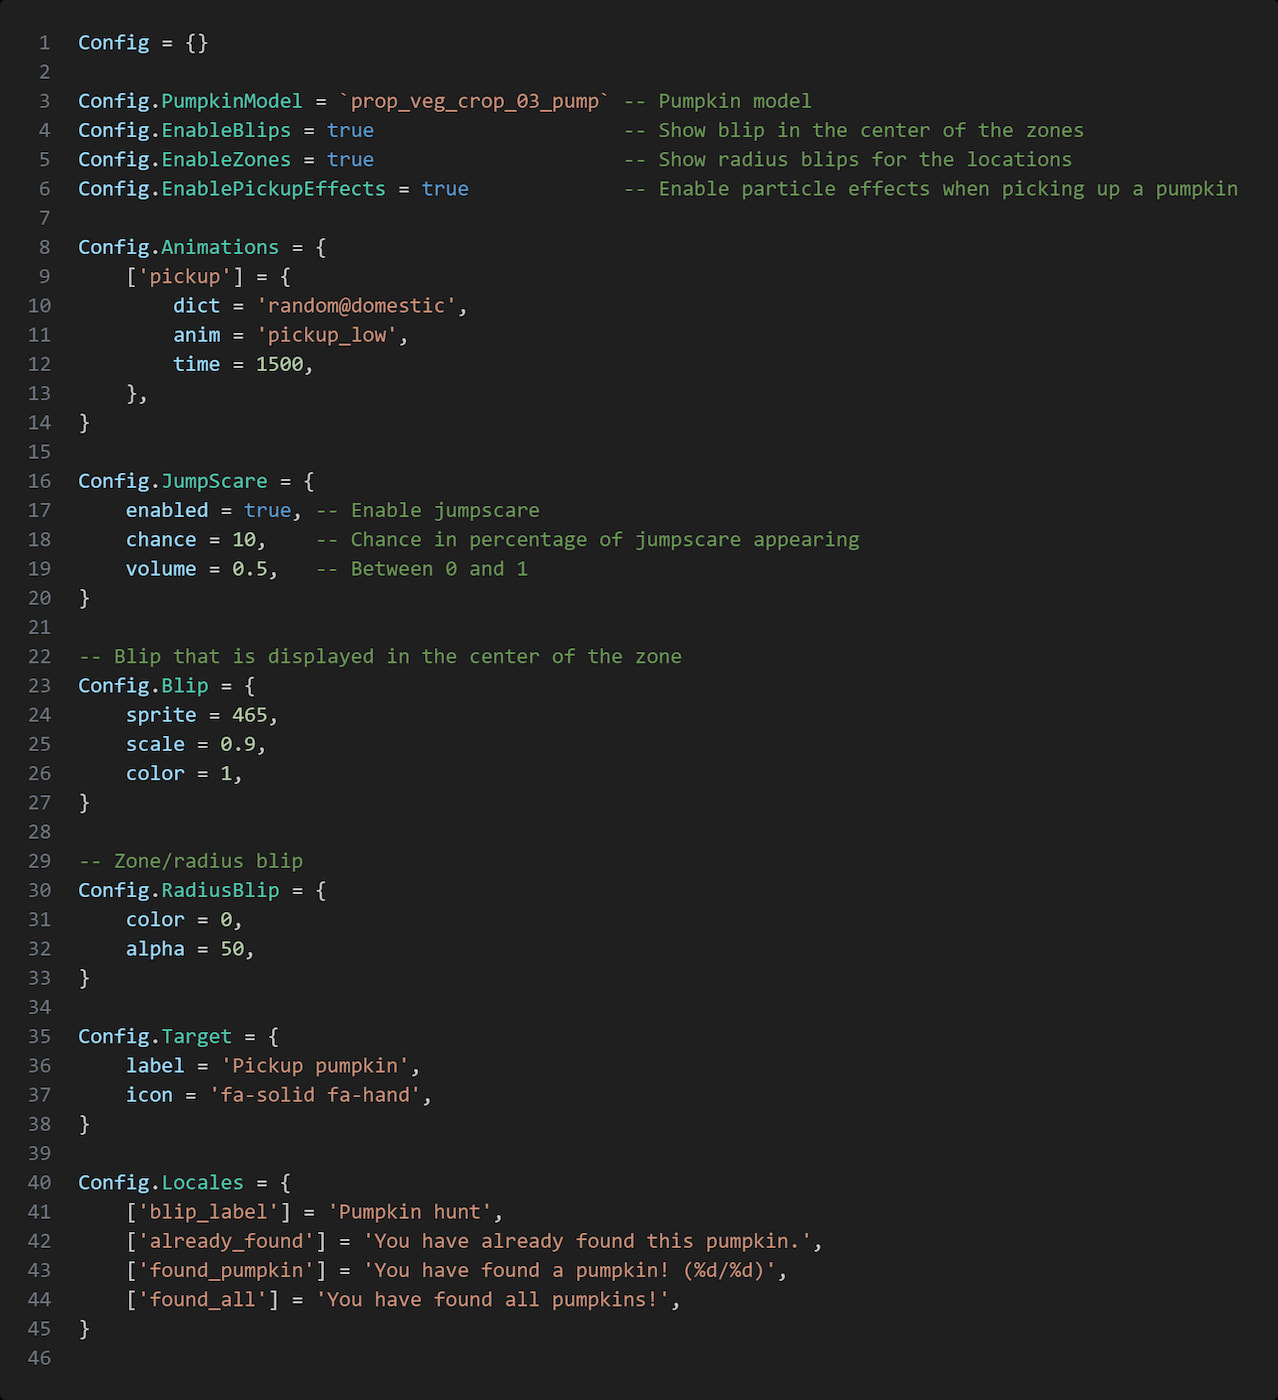This screenshot has height=1400, width=1278.
Task: Click line number 40 in the gutter
Action: click(x=39, y=1183)
